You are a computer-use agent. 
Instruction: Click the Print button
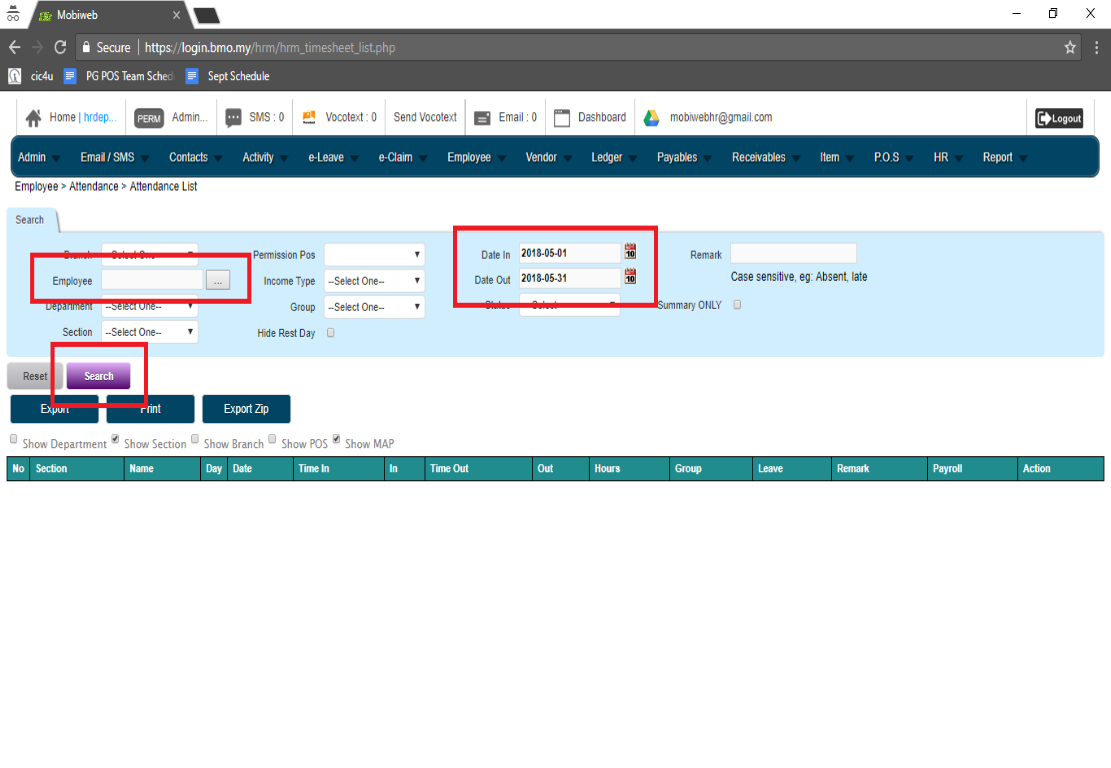pyautogui.click(x=150, y=409)
